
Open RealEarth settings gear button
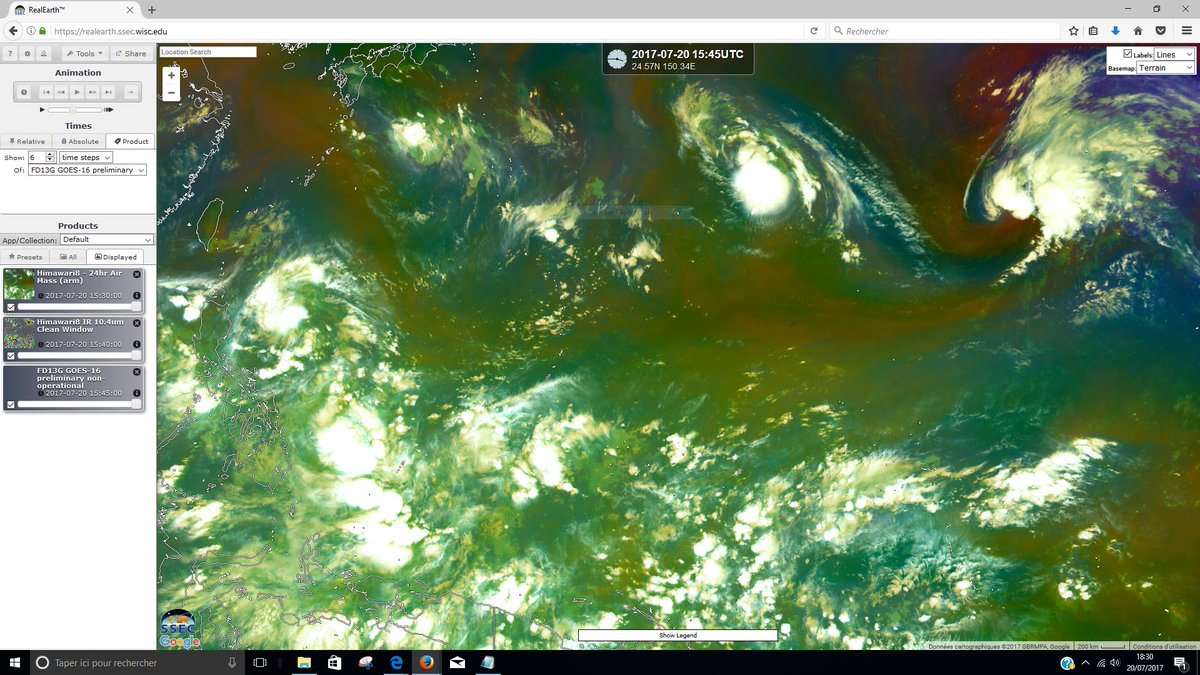tap(27, 53)
